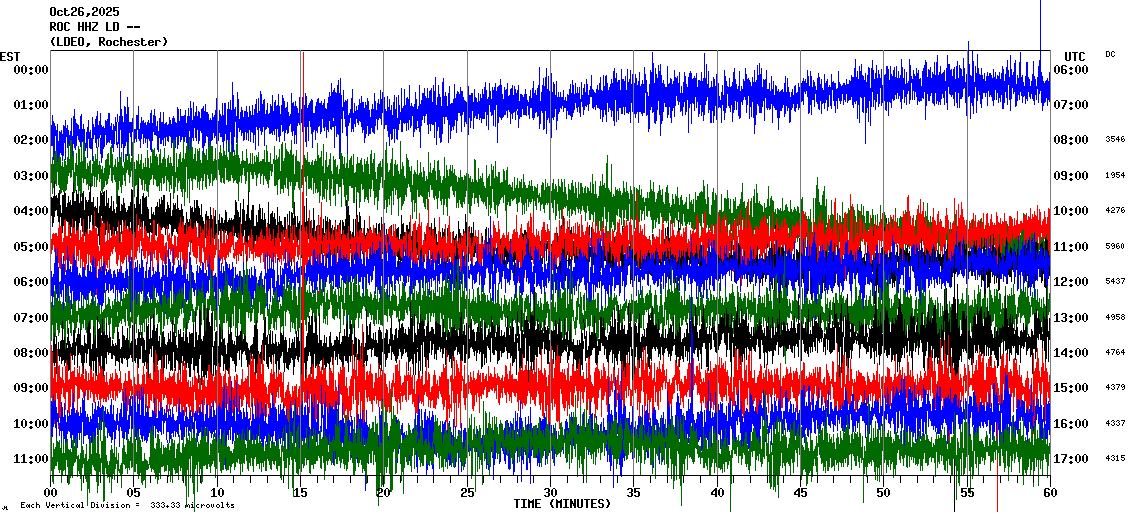Click the 30 minute tick label
Screen dimensions: 1130x519
(x=550, y=493)
